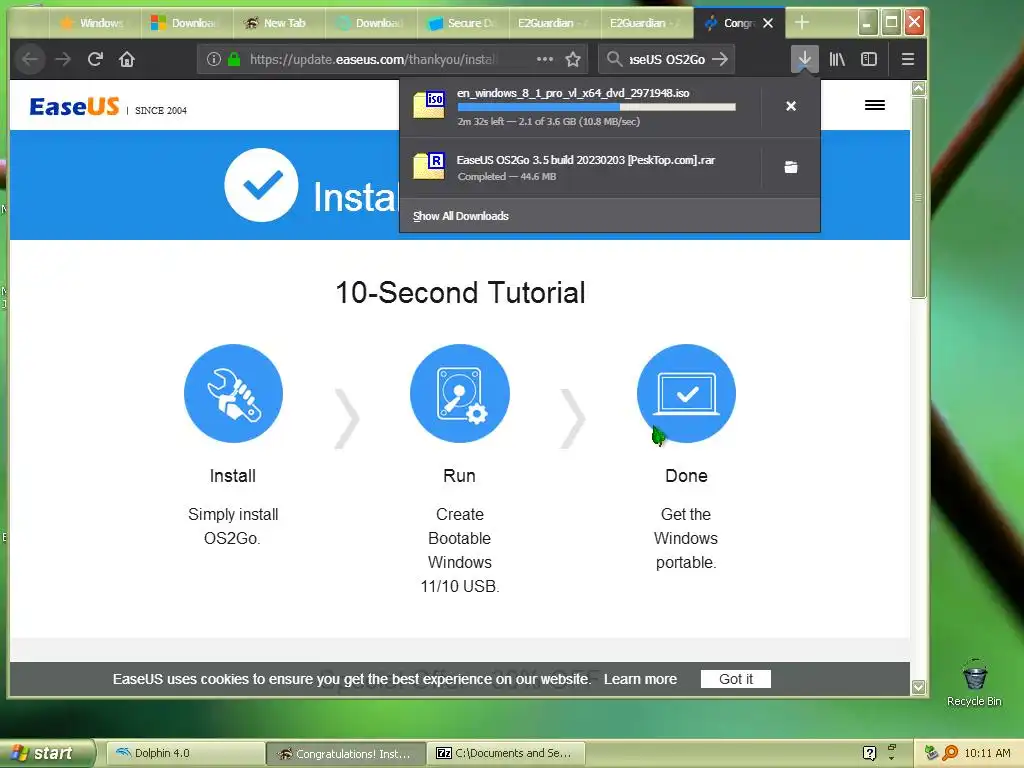Click the back arrow navigation button
The height and width of the screenshot is (768, 1024).
click(30, 59)
